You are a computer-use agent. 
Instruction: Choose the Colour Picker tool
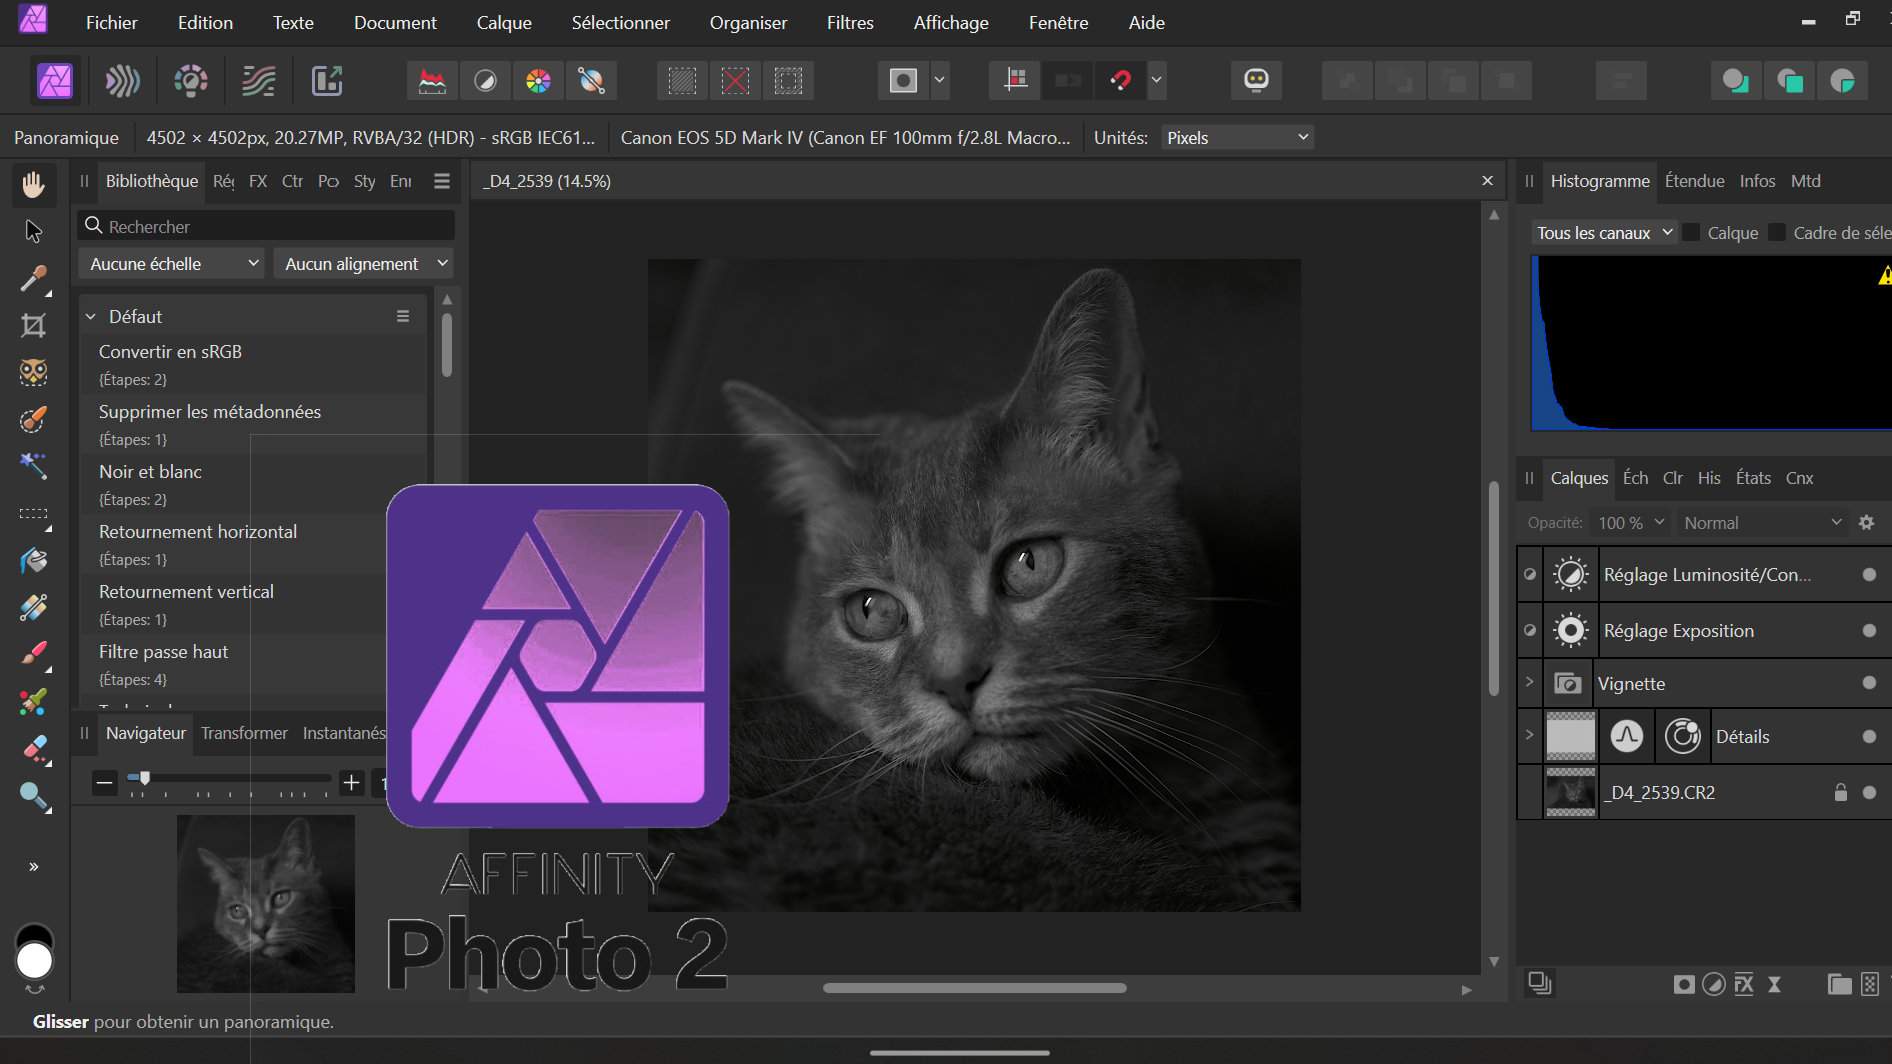tap(33, 279)
